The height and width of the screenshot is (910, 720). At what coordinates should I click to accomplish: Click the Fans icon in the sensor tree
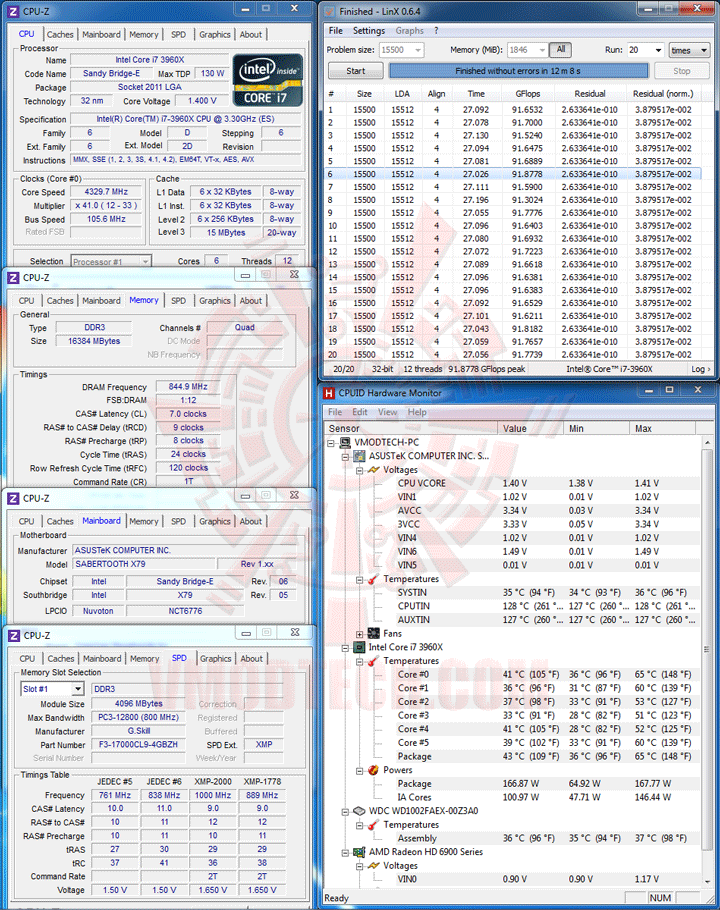(374, 633)
